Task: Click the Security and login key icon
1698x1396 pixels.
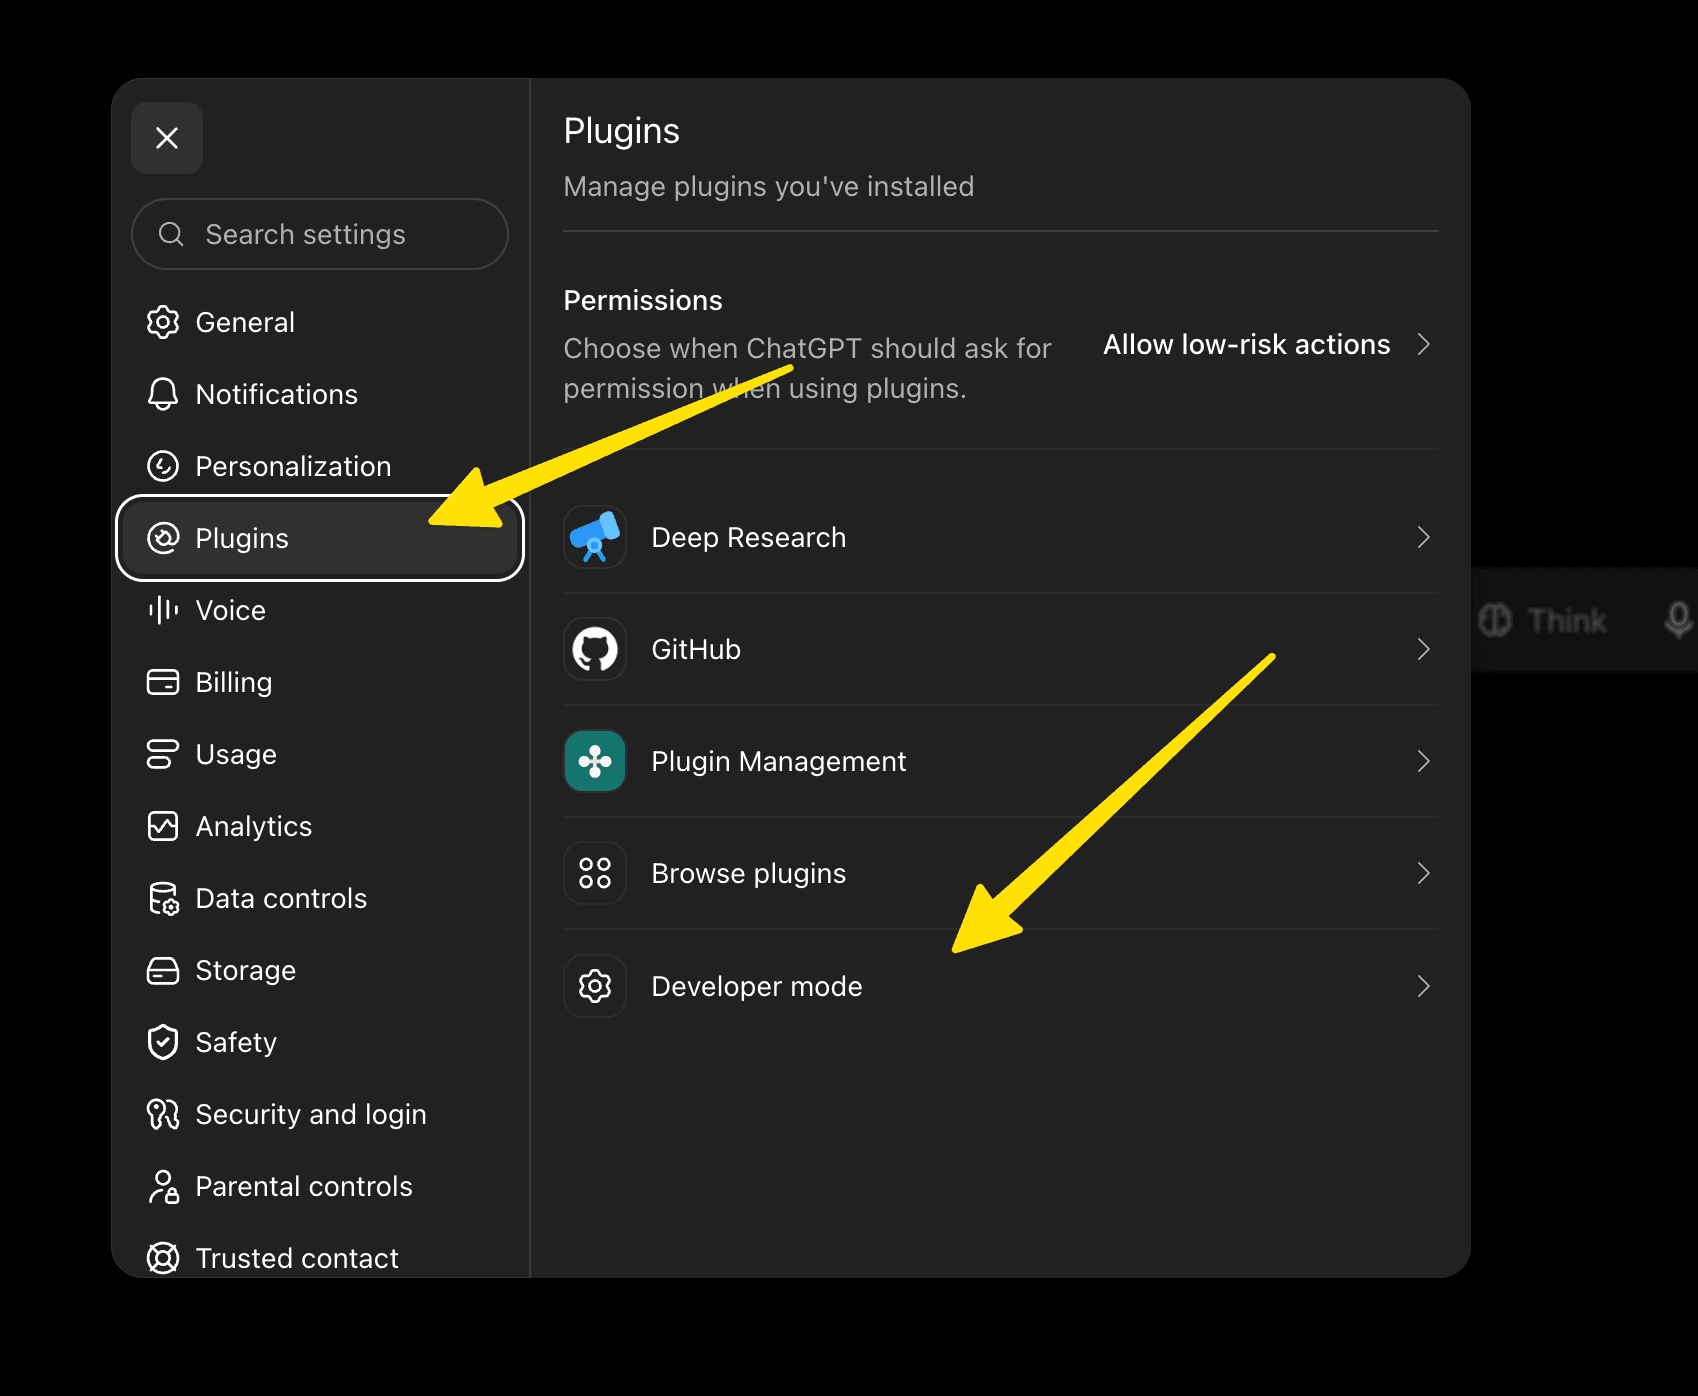Action: 163,1114
